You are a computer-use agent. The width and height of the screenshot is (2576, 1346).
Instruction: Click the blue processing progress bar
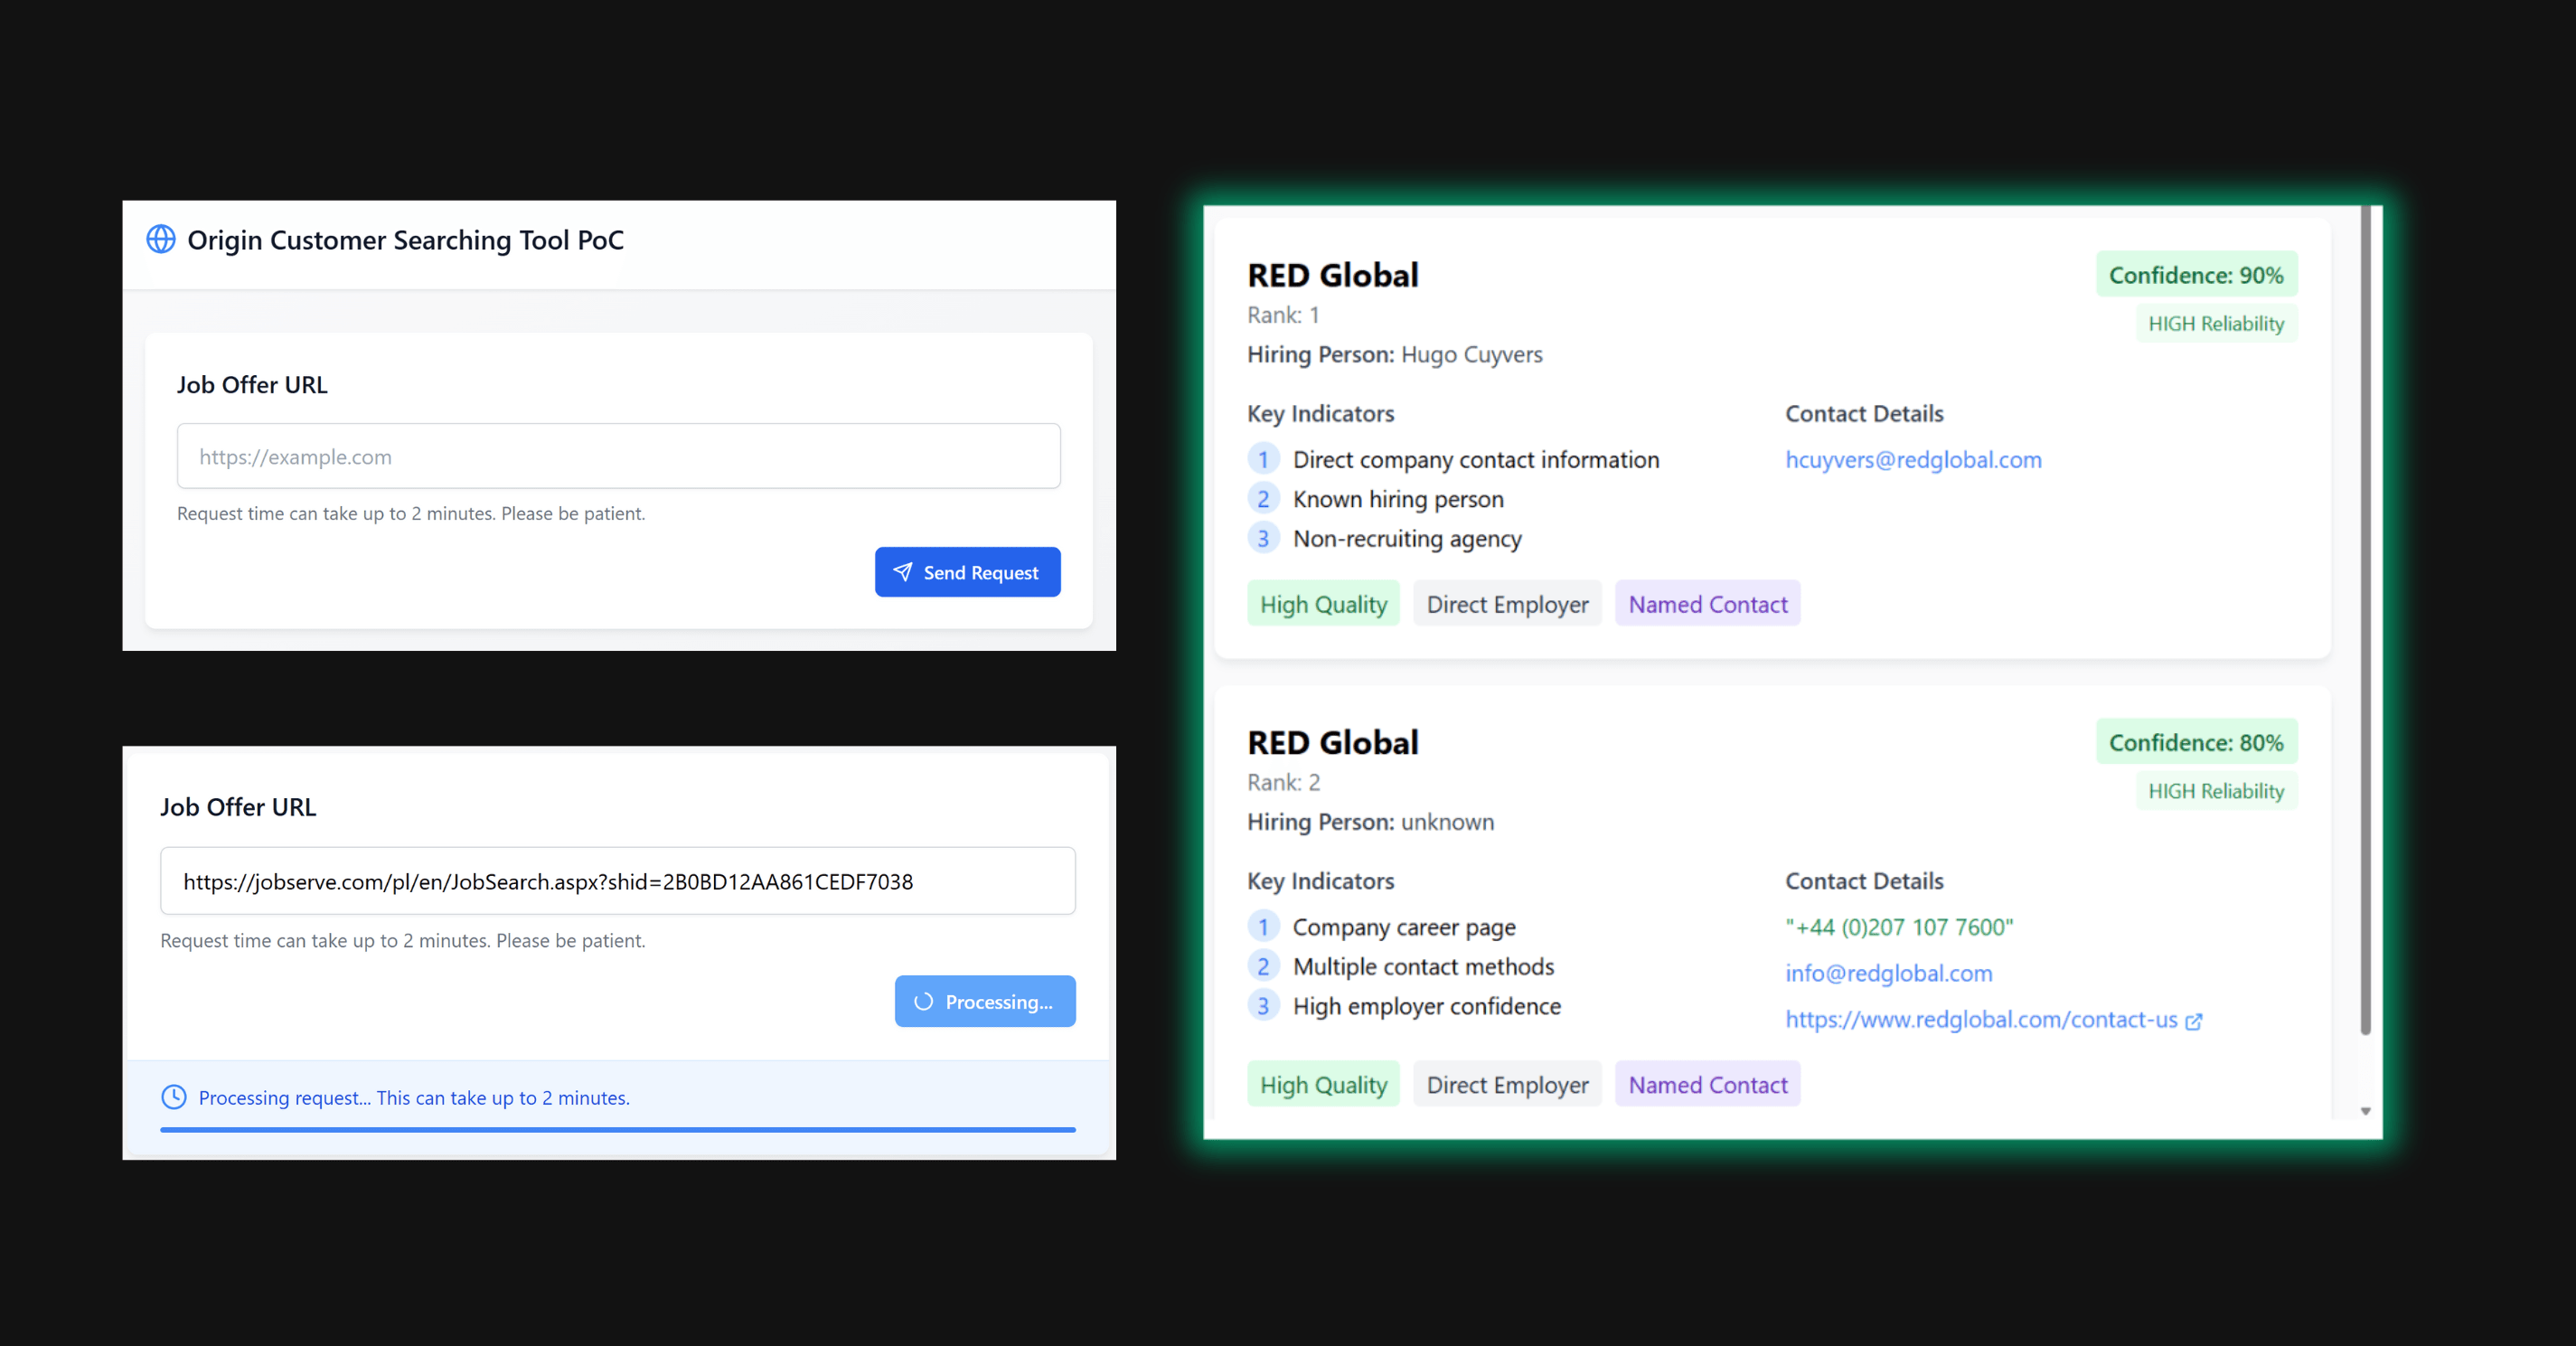pos(618,1129)
